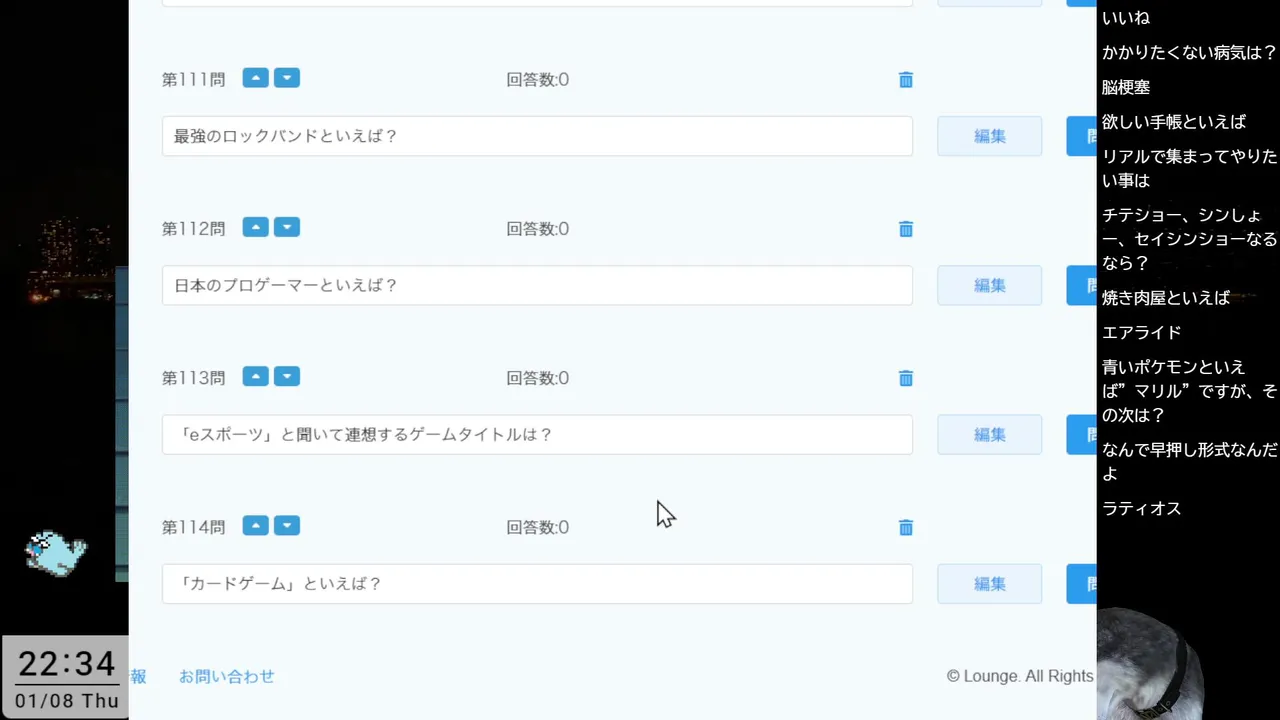
Task: Move question 111 up with the arrow
Action: point(256,78)
